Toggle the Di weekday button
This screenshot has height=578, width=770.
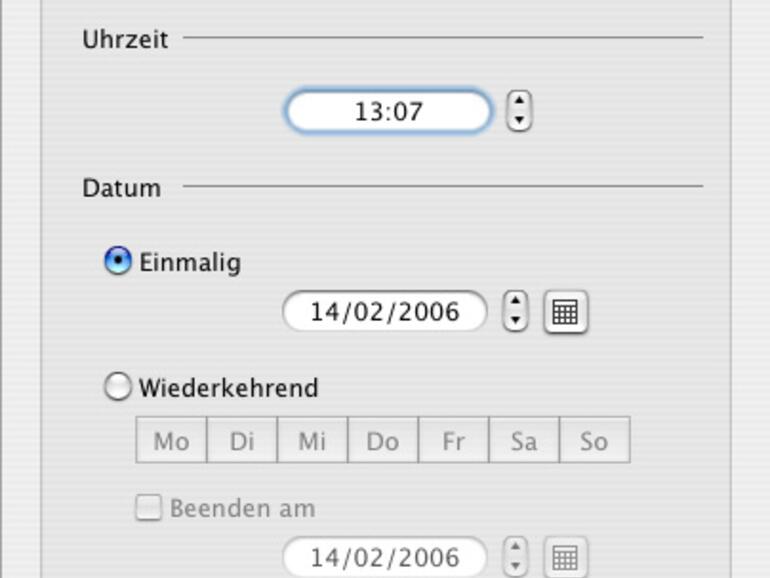coord(242,440)
